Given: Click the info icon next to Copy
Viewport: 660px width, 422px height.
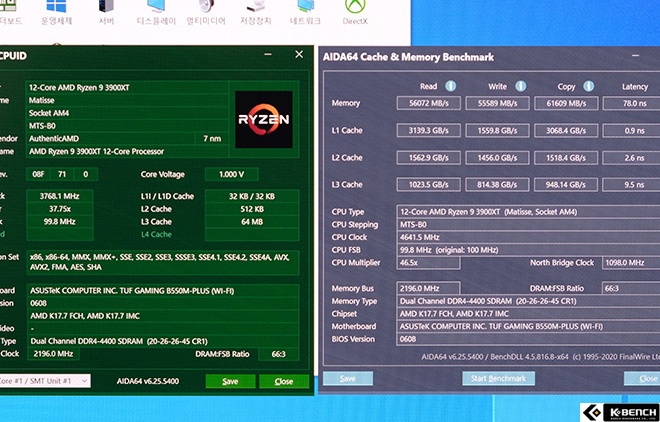Looking at the screenshot, I should tap(588, 86).
